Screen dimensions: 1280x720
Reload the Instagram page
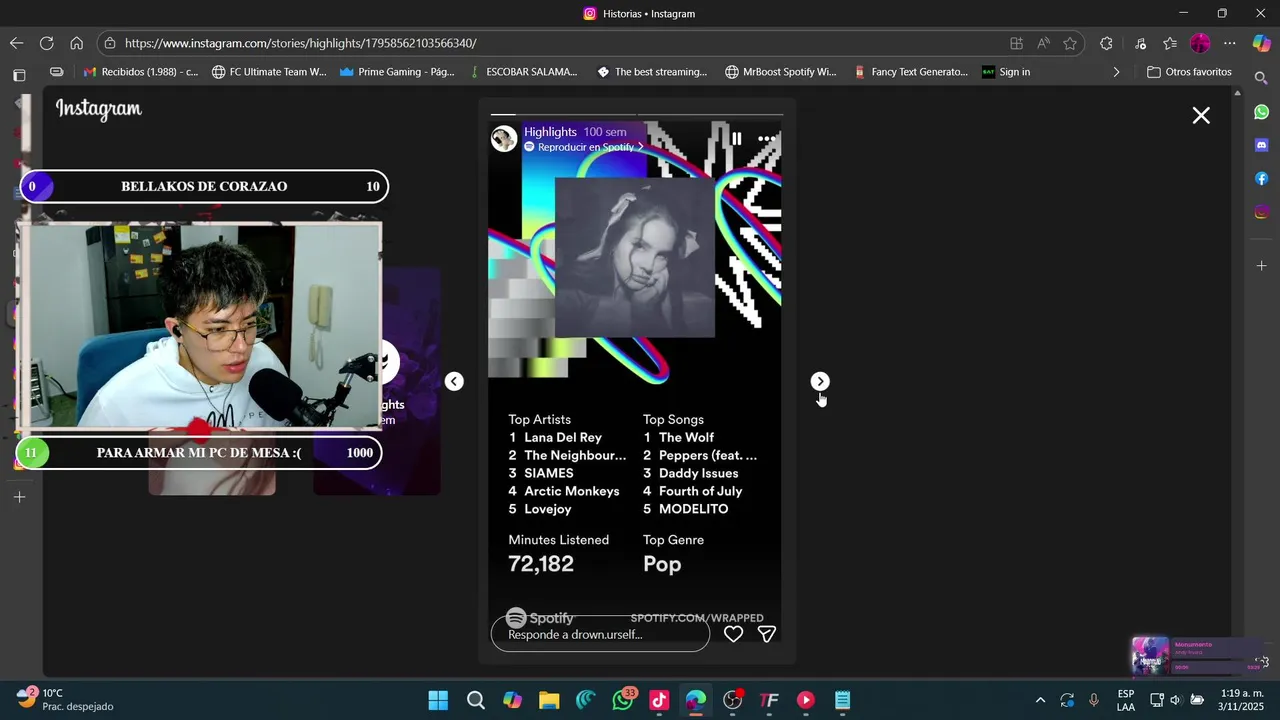click(x=46, y=43)
